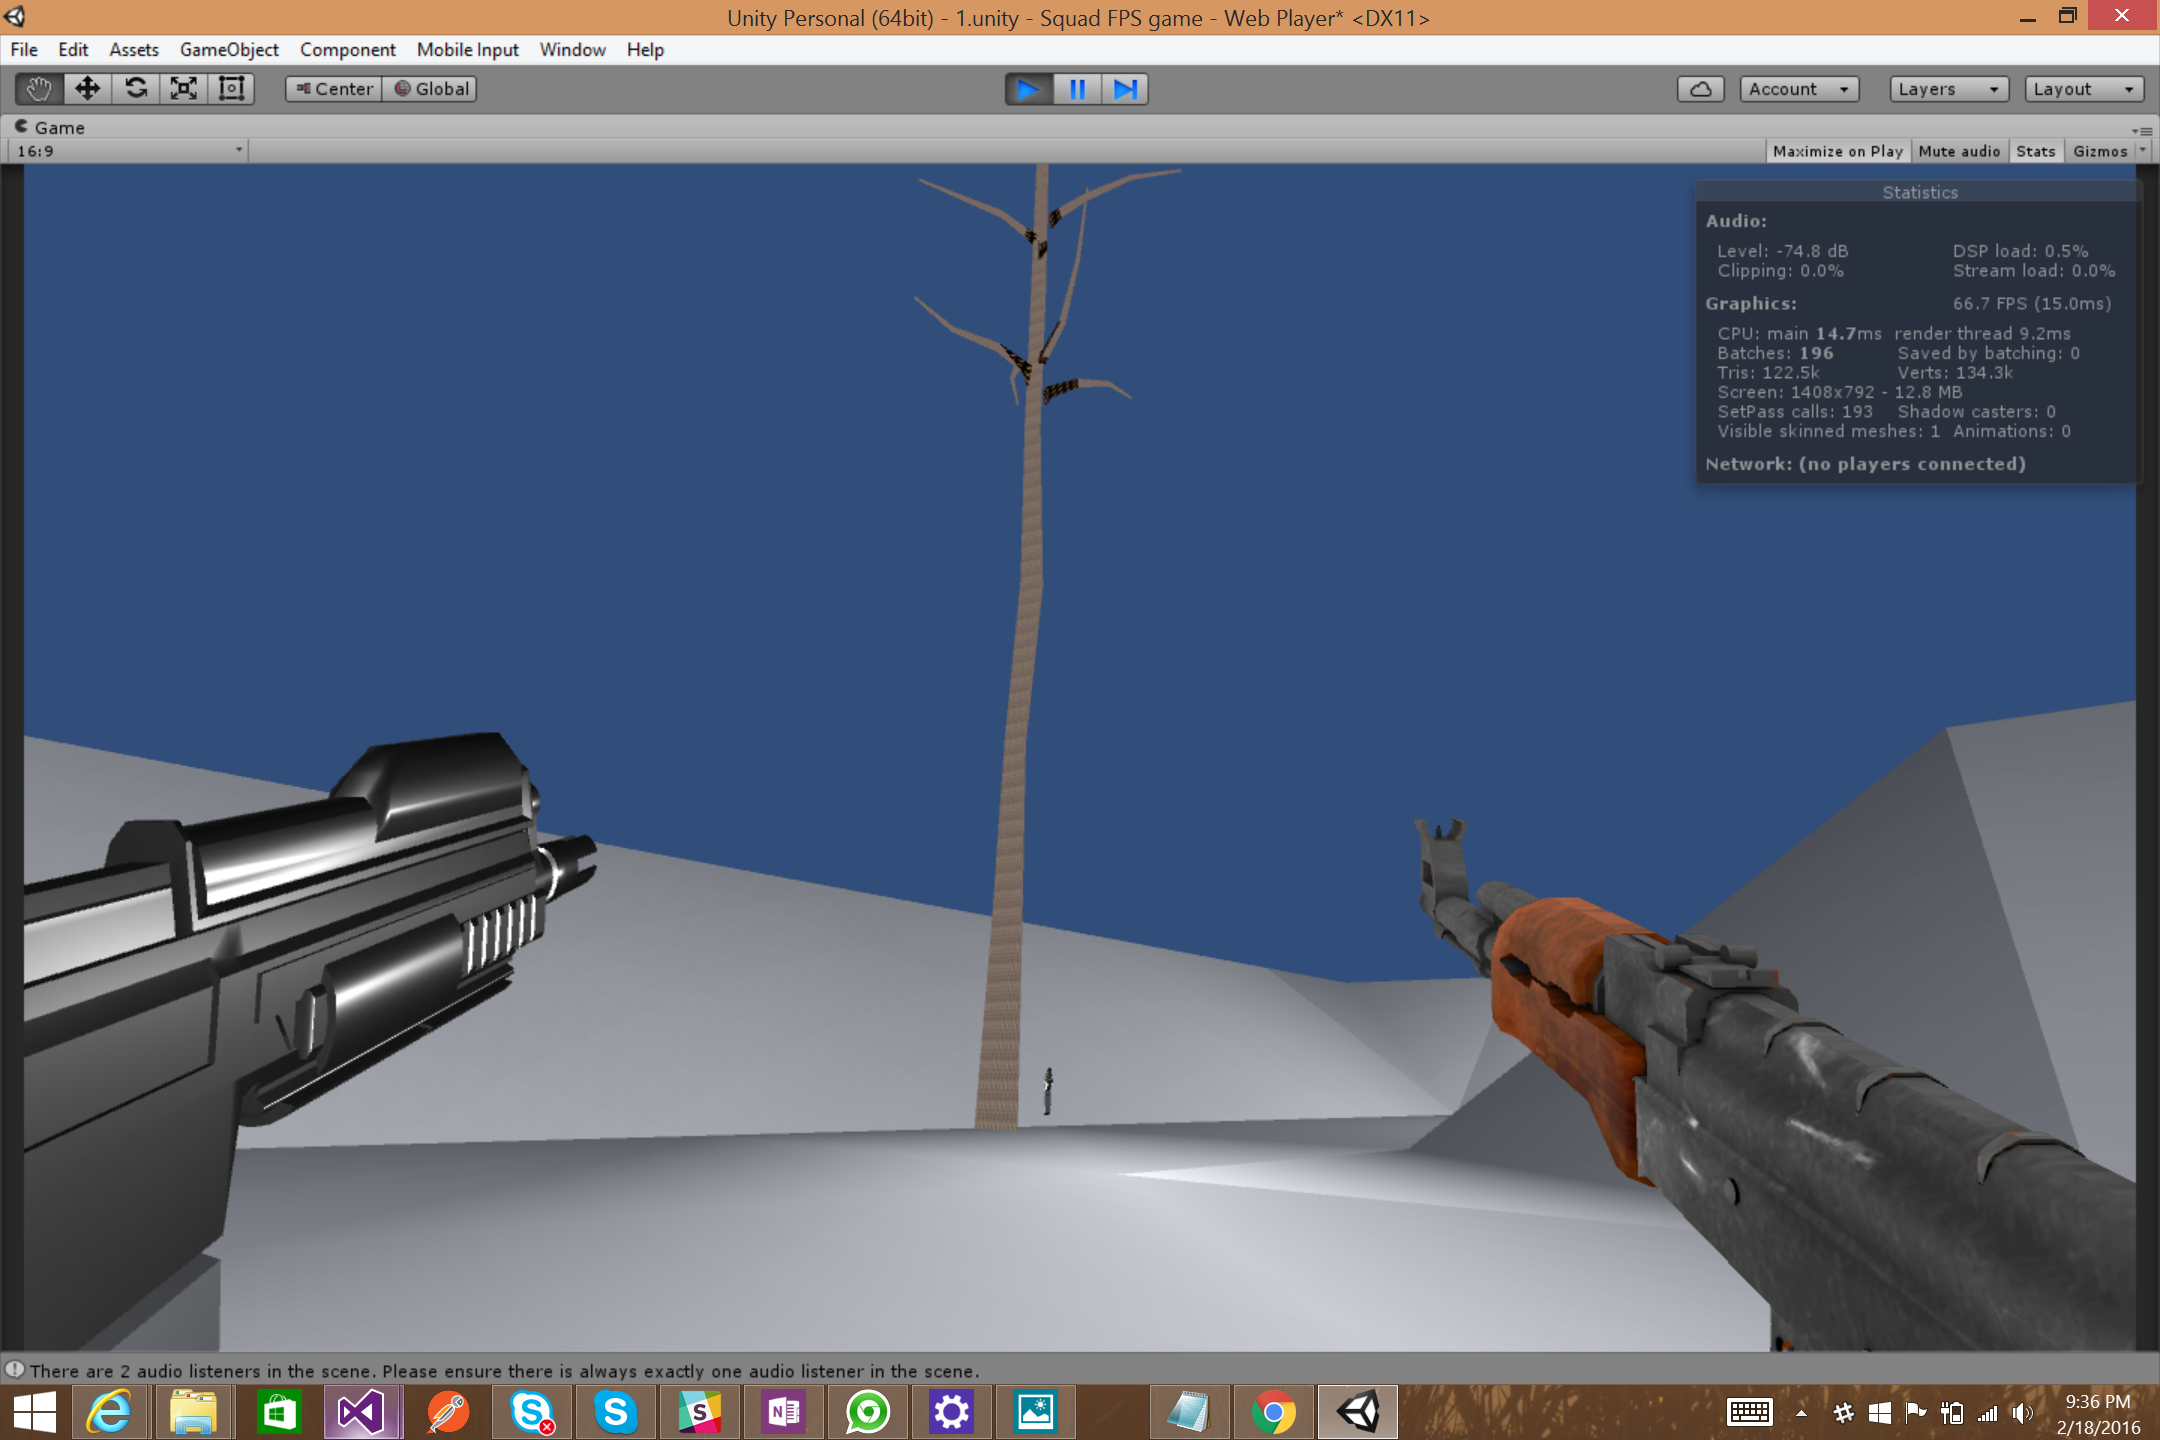The height and width of the screenshot is (1440, 2160).
Task: Open Visual Studio from taskbar
Action: point(361,1413)
